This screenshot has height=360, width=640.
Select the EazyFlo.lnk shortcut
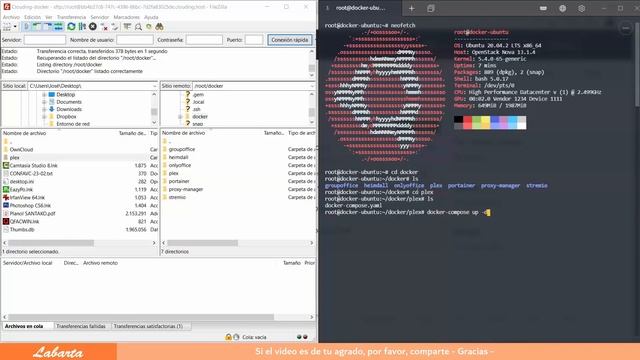pyautogui.click(x=21, y=189)
